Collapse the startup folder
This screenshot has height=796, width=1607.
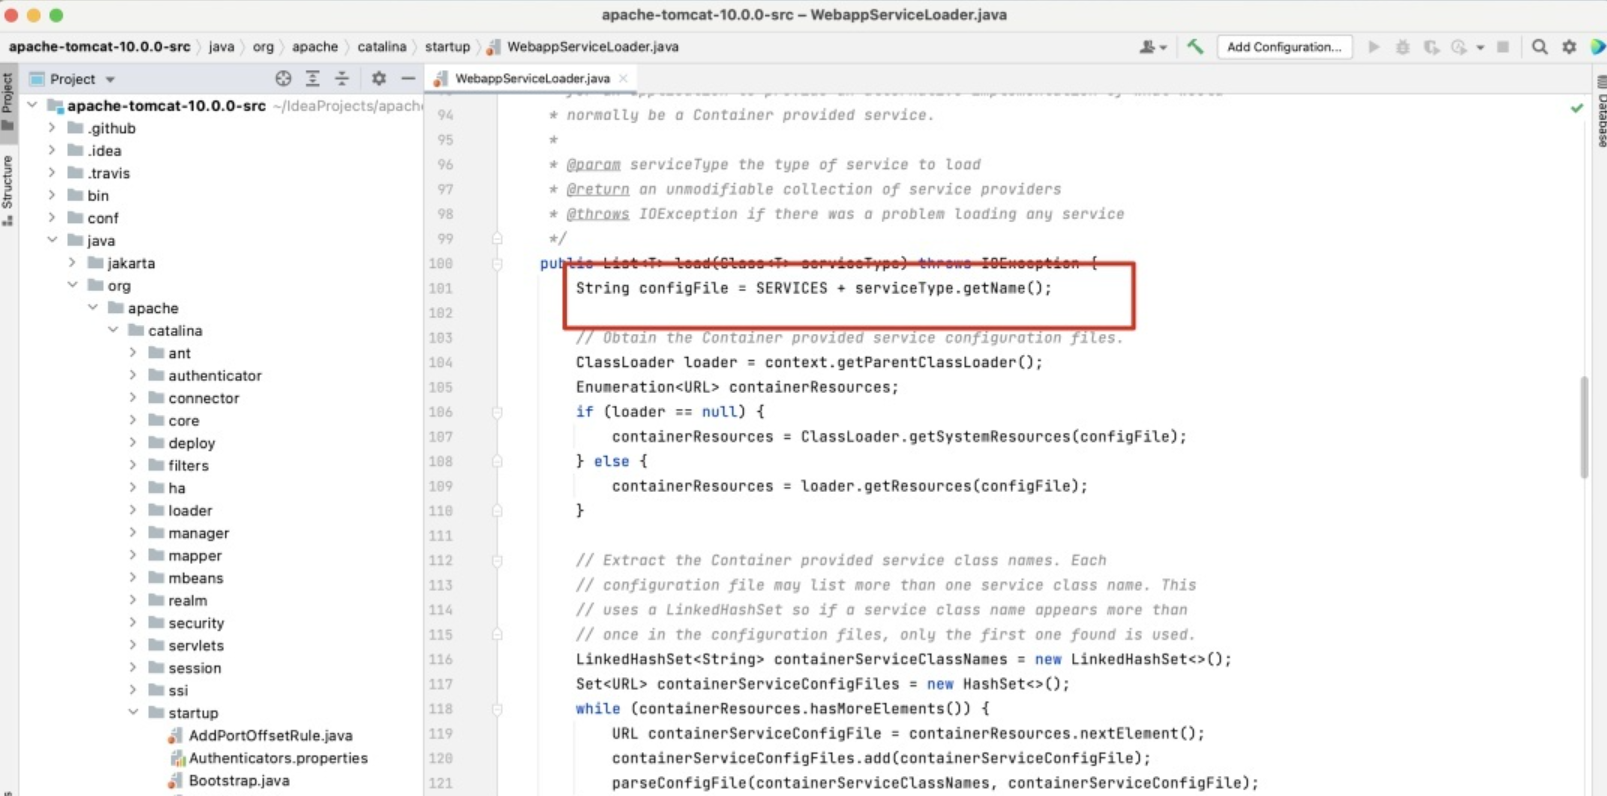point(133,713)
